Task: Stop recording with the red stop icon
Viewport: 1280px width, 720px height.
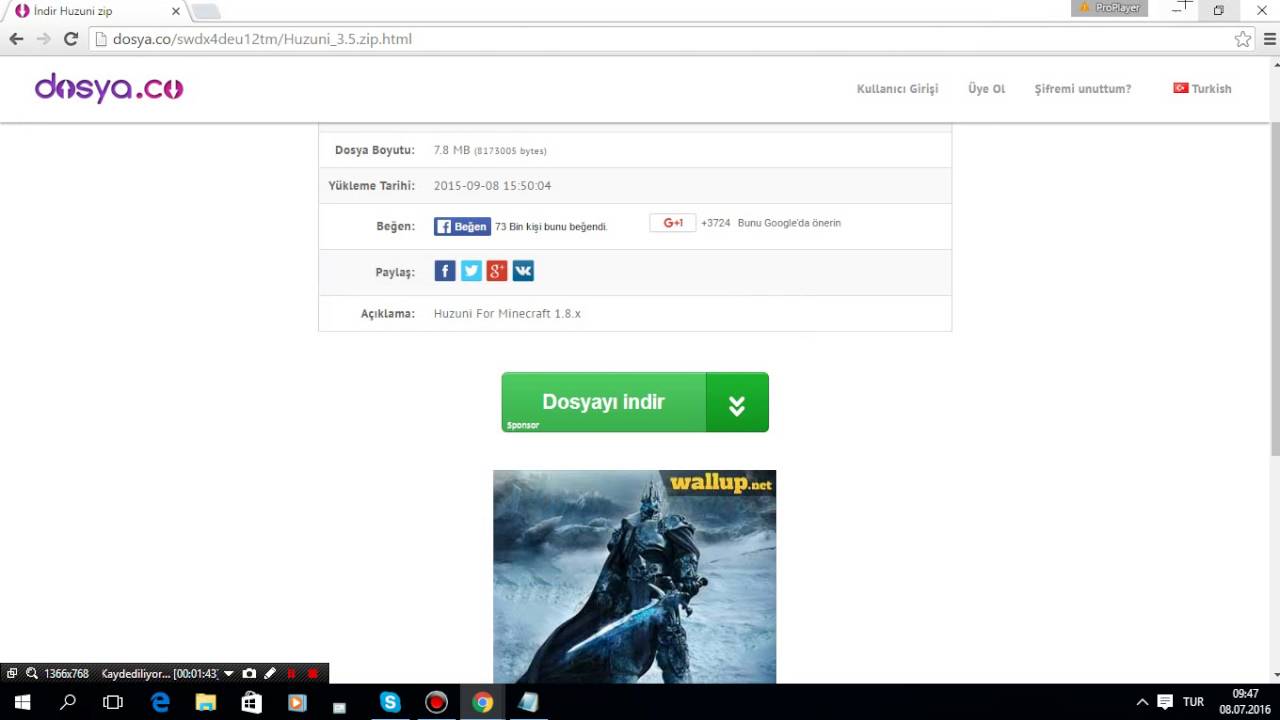Action: pos(313,674)
